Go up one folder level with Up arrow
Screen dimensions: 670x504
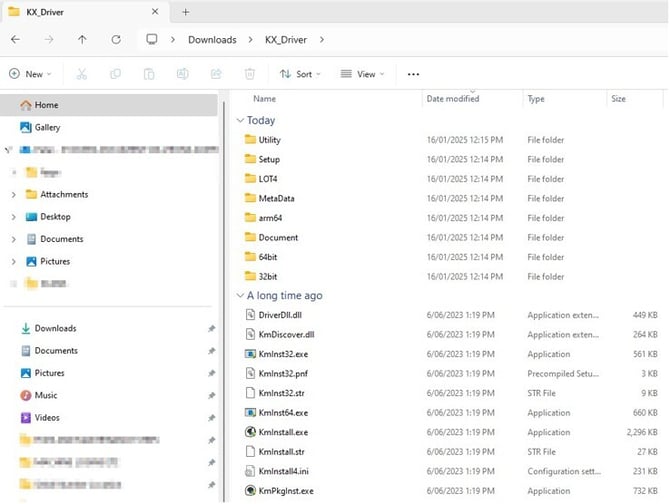point(82,40)
